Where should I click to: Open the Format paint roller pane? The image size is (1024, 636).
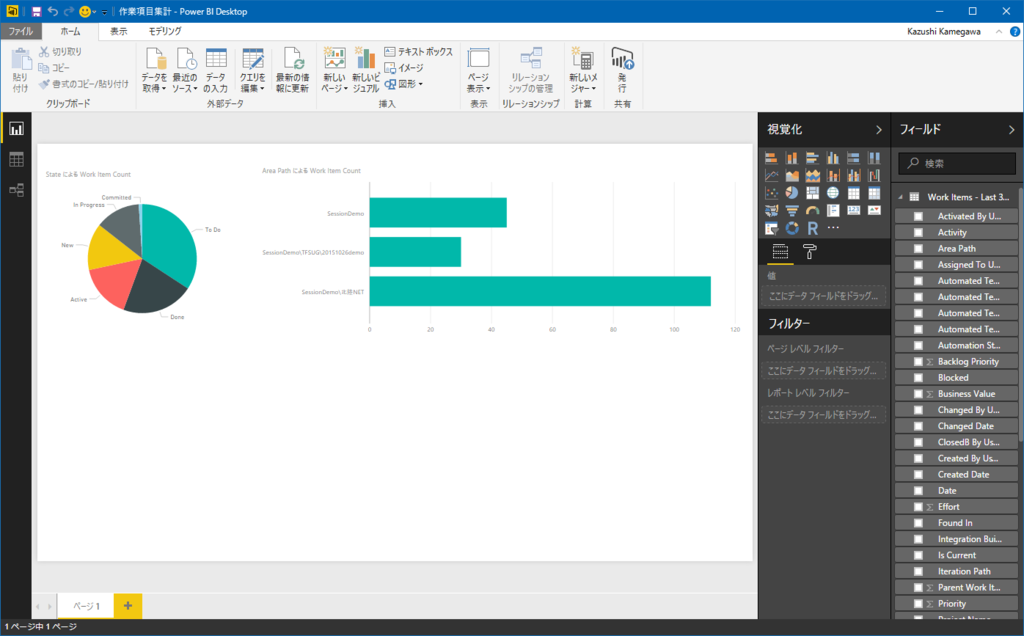pos(810,251)
